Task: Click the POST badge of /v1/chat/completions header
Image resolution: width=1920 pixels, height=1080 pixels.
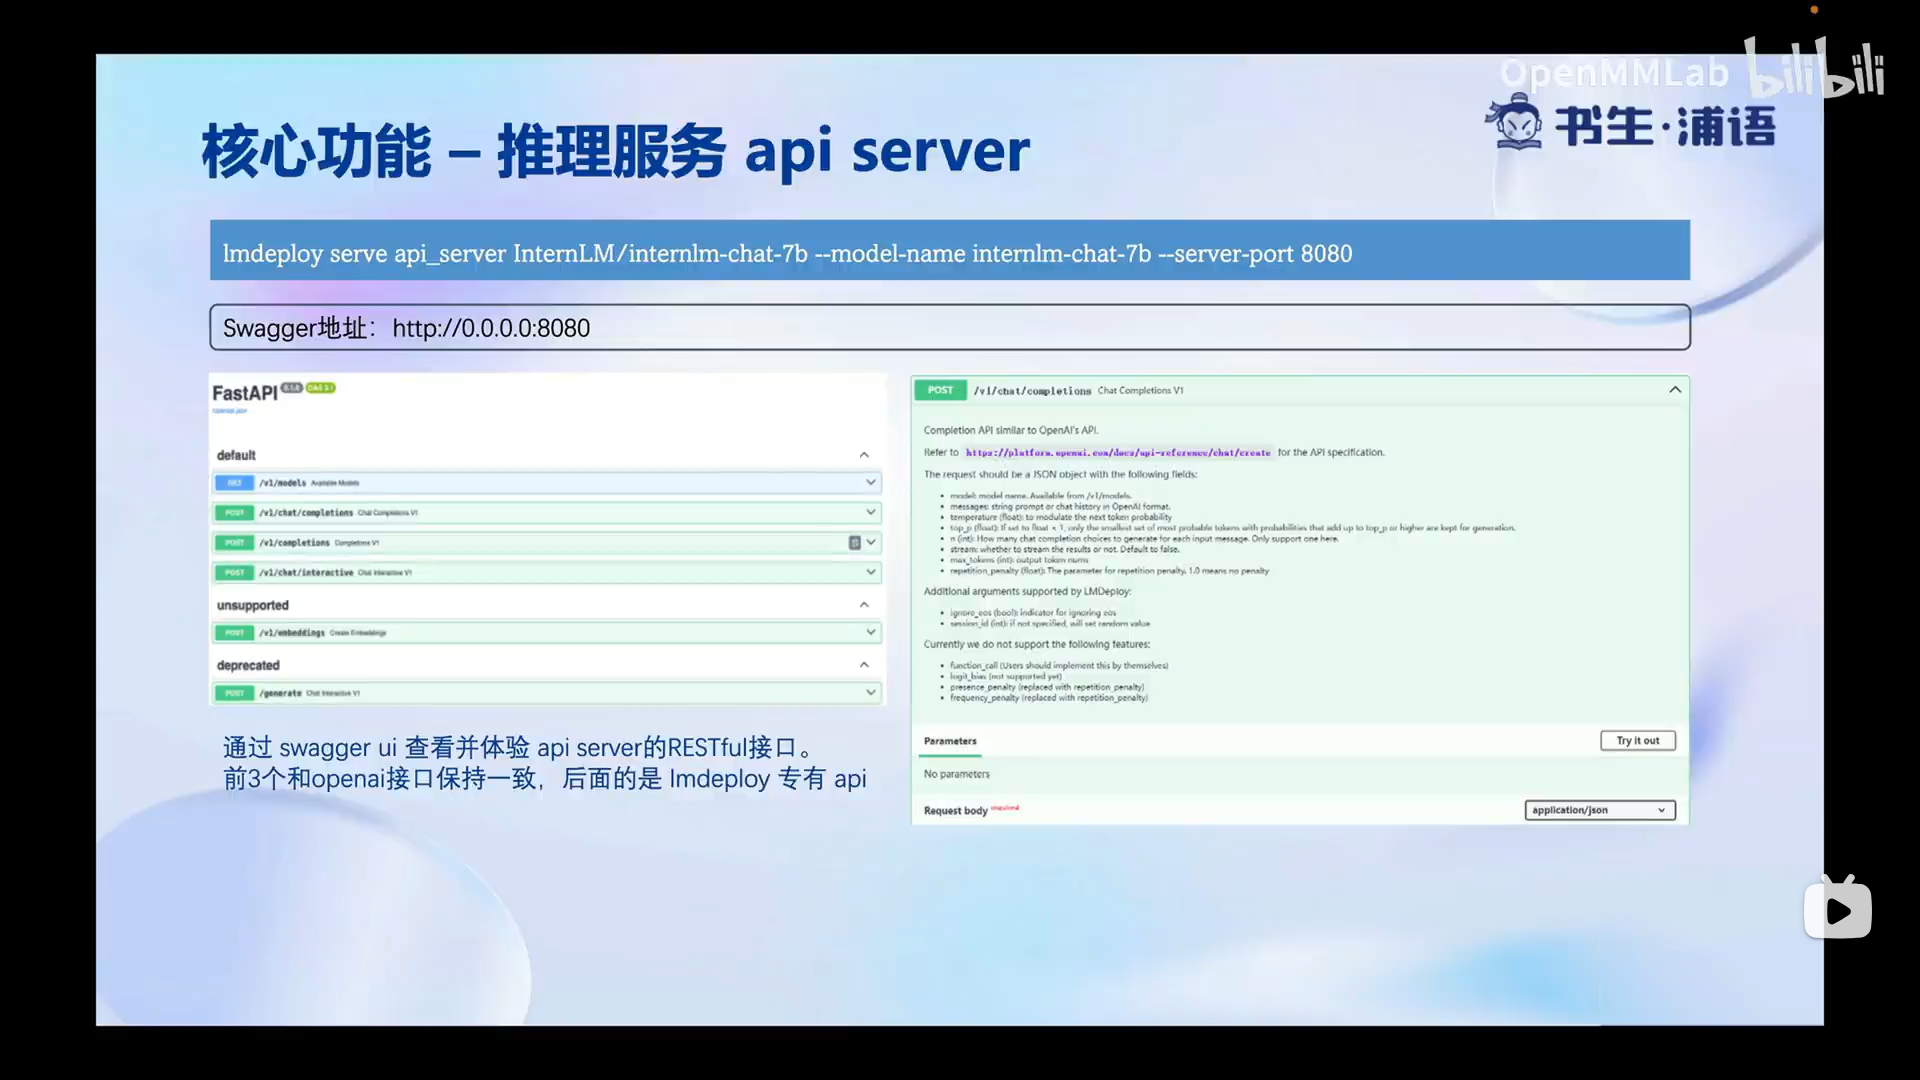Action: tap(940, 390)
